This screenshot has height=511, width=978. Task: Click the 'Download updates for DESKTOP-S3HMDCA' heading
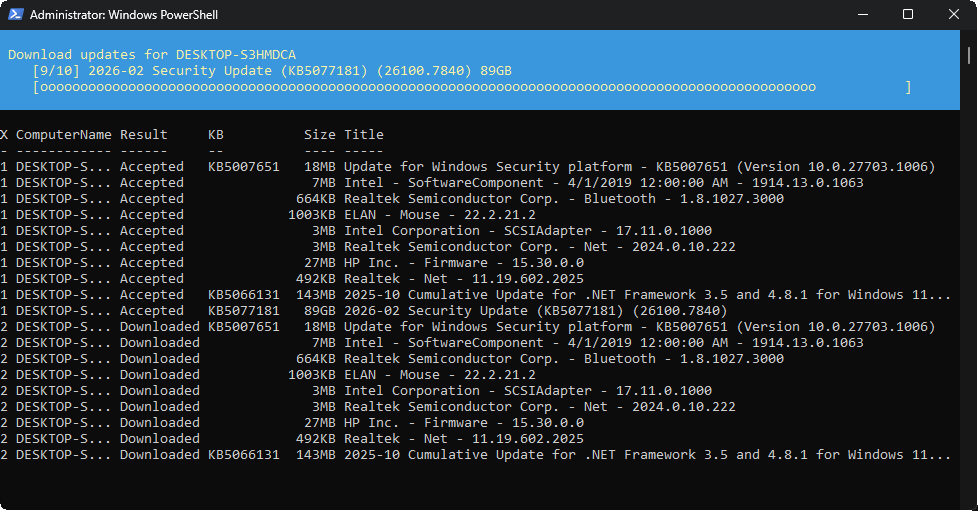coord(152,54)
